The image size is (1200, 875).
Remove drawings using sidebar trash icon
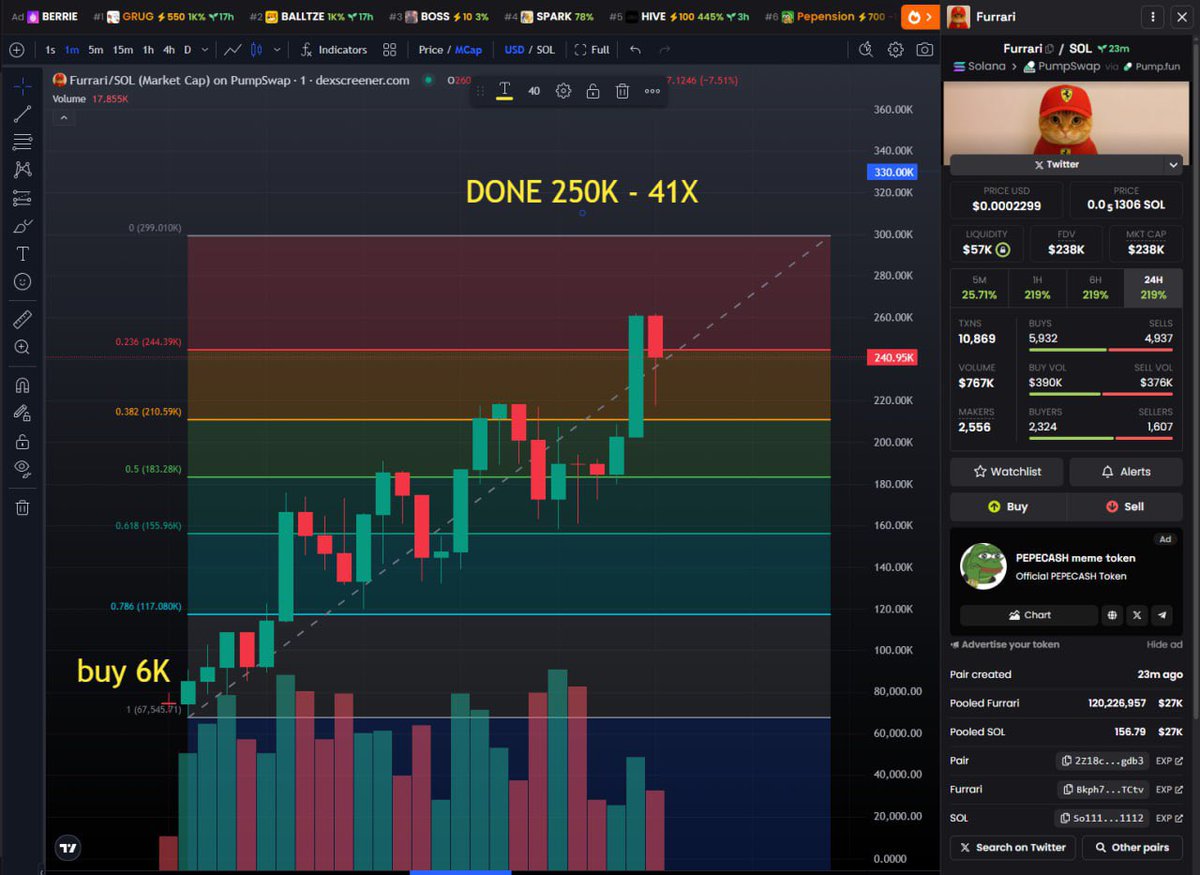pos(22,507)
